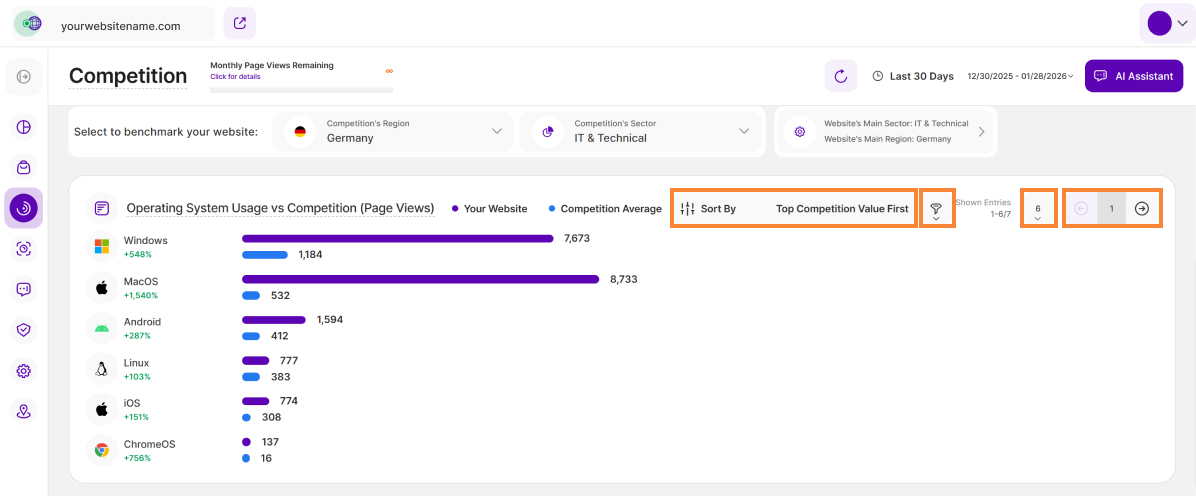Open the Competition's Region Germany dropdown
The image size is (1196, 496).
pos(393,131)
